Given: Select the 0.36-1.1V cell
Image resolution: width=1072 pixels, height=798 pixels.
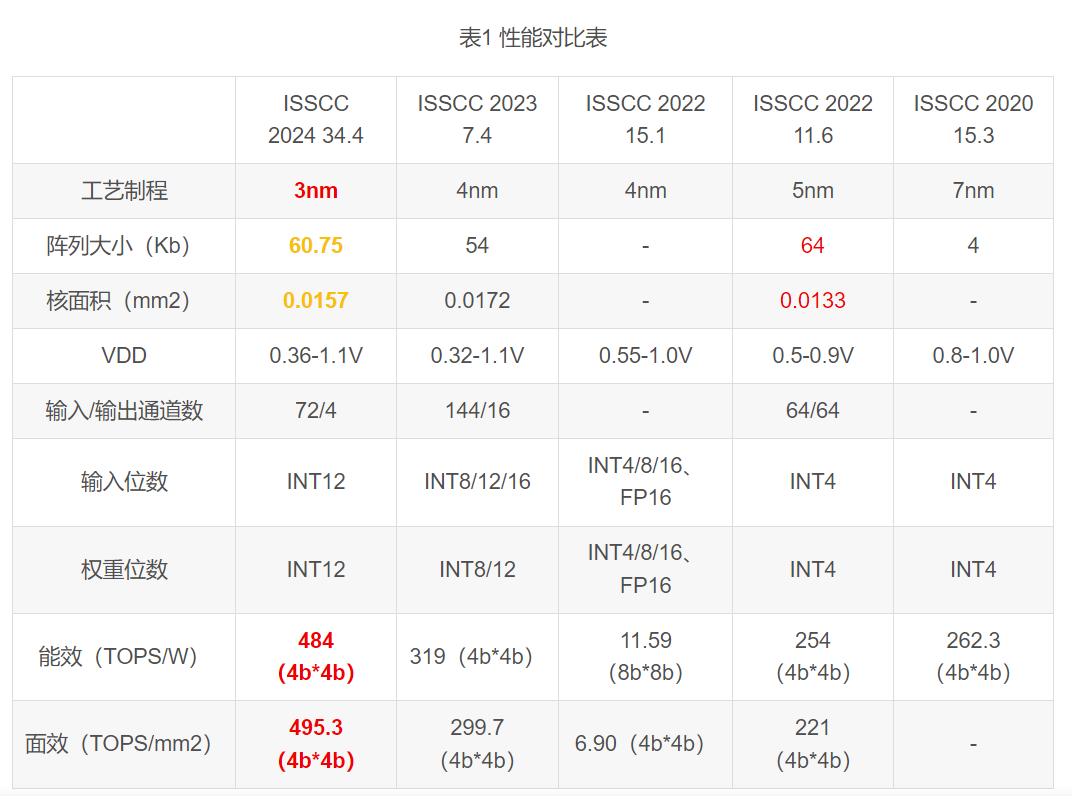Looking at the screenshot, I should [x=316, y=356].
